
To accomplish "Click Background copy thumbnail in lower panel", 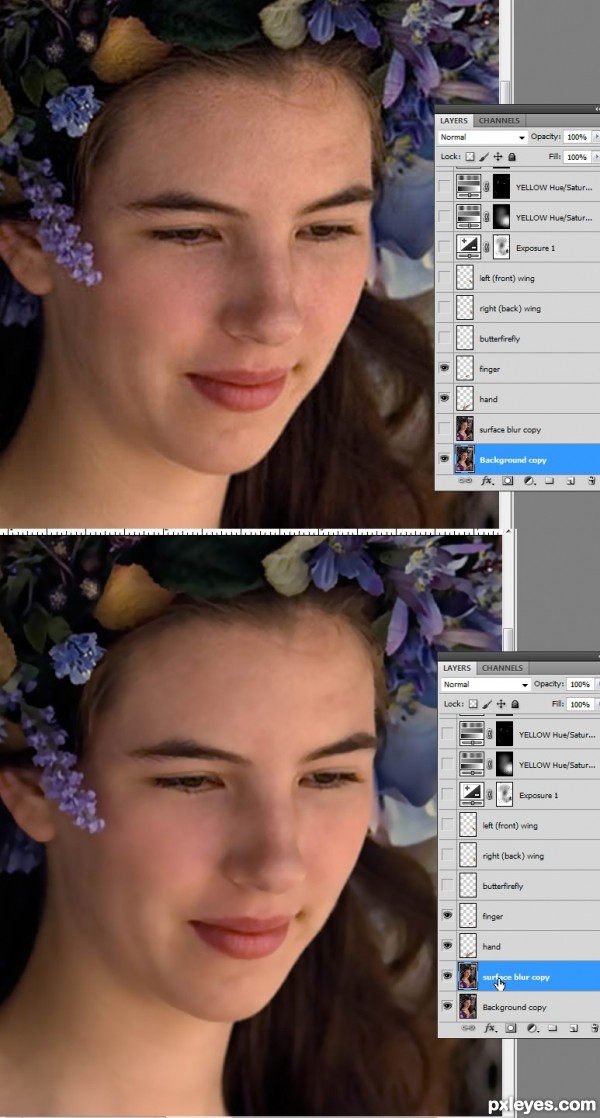I will 468,1007.
